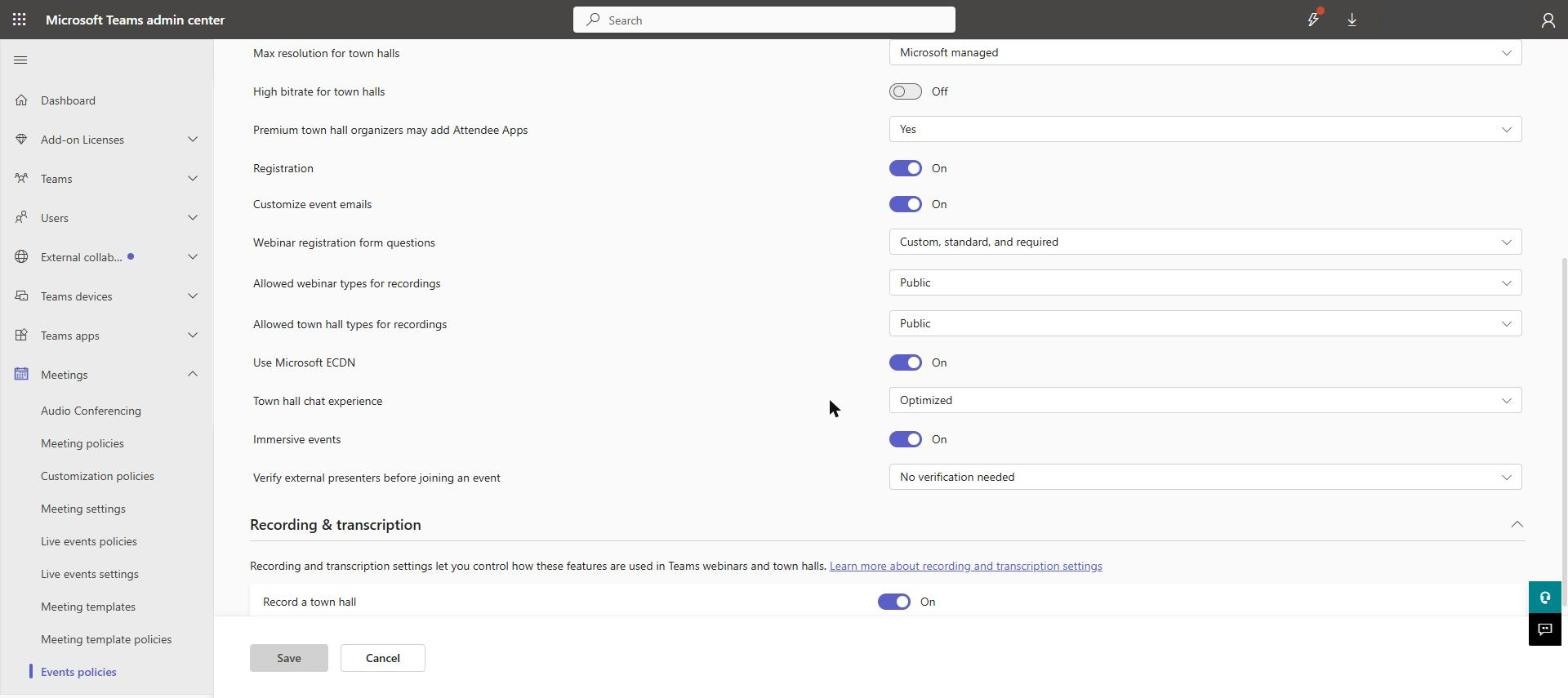Open Live events policies page

click(x=89, y=541)
